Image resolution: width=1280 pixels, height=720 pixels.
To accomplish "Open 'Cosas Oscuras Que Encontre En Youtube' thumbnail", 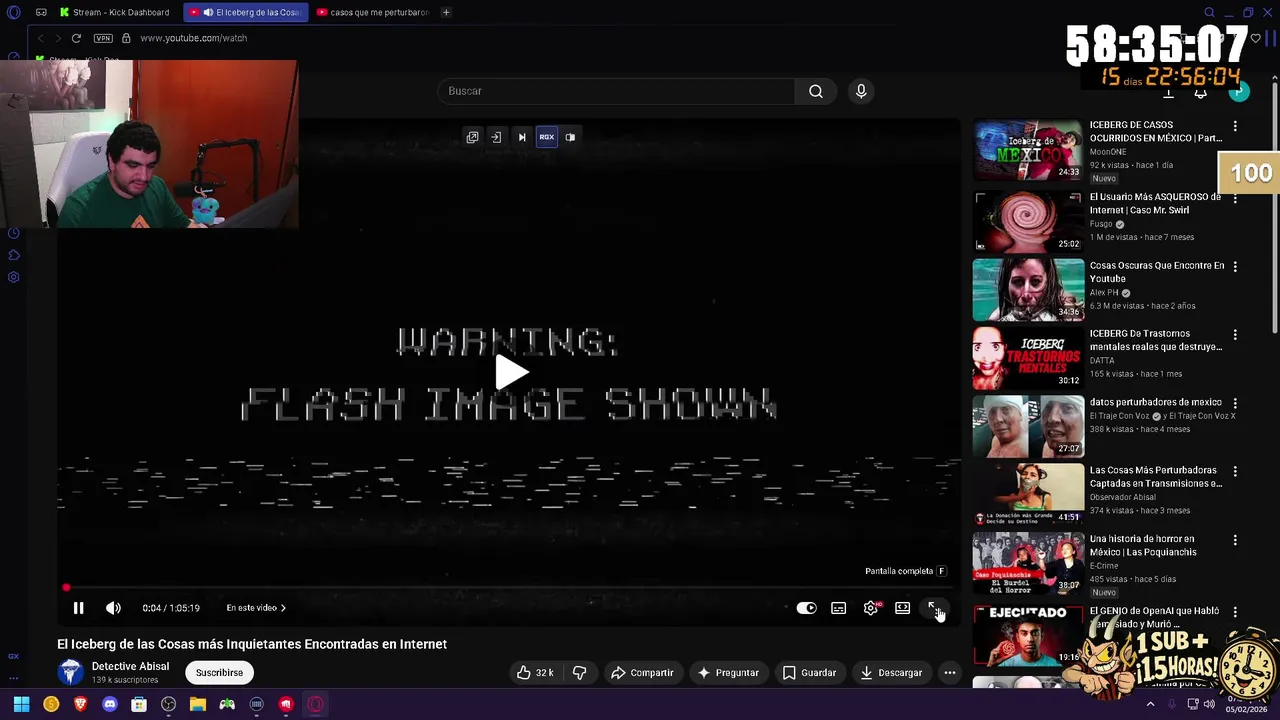I will tap(1028, 290).
